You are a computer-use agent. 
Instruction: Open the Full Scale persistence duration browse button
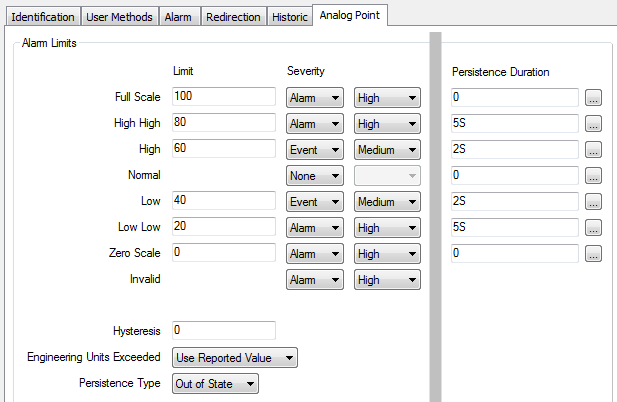click(593, 98)
